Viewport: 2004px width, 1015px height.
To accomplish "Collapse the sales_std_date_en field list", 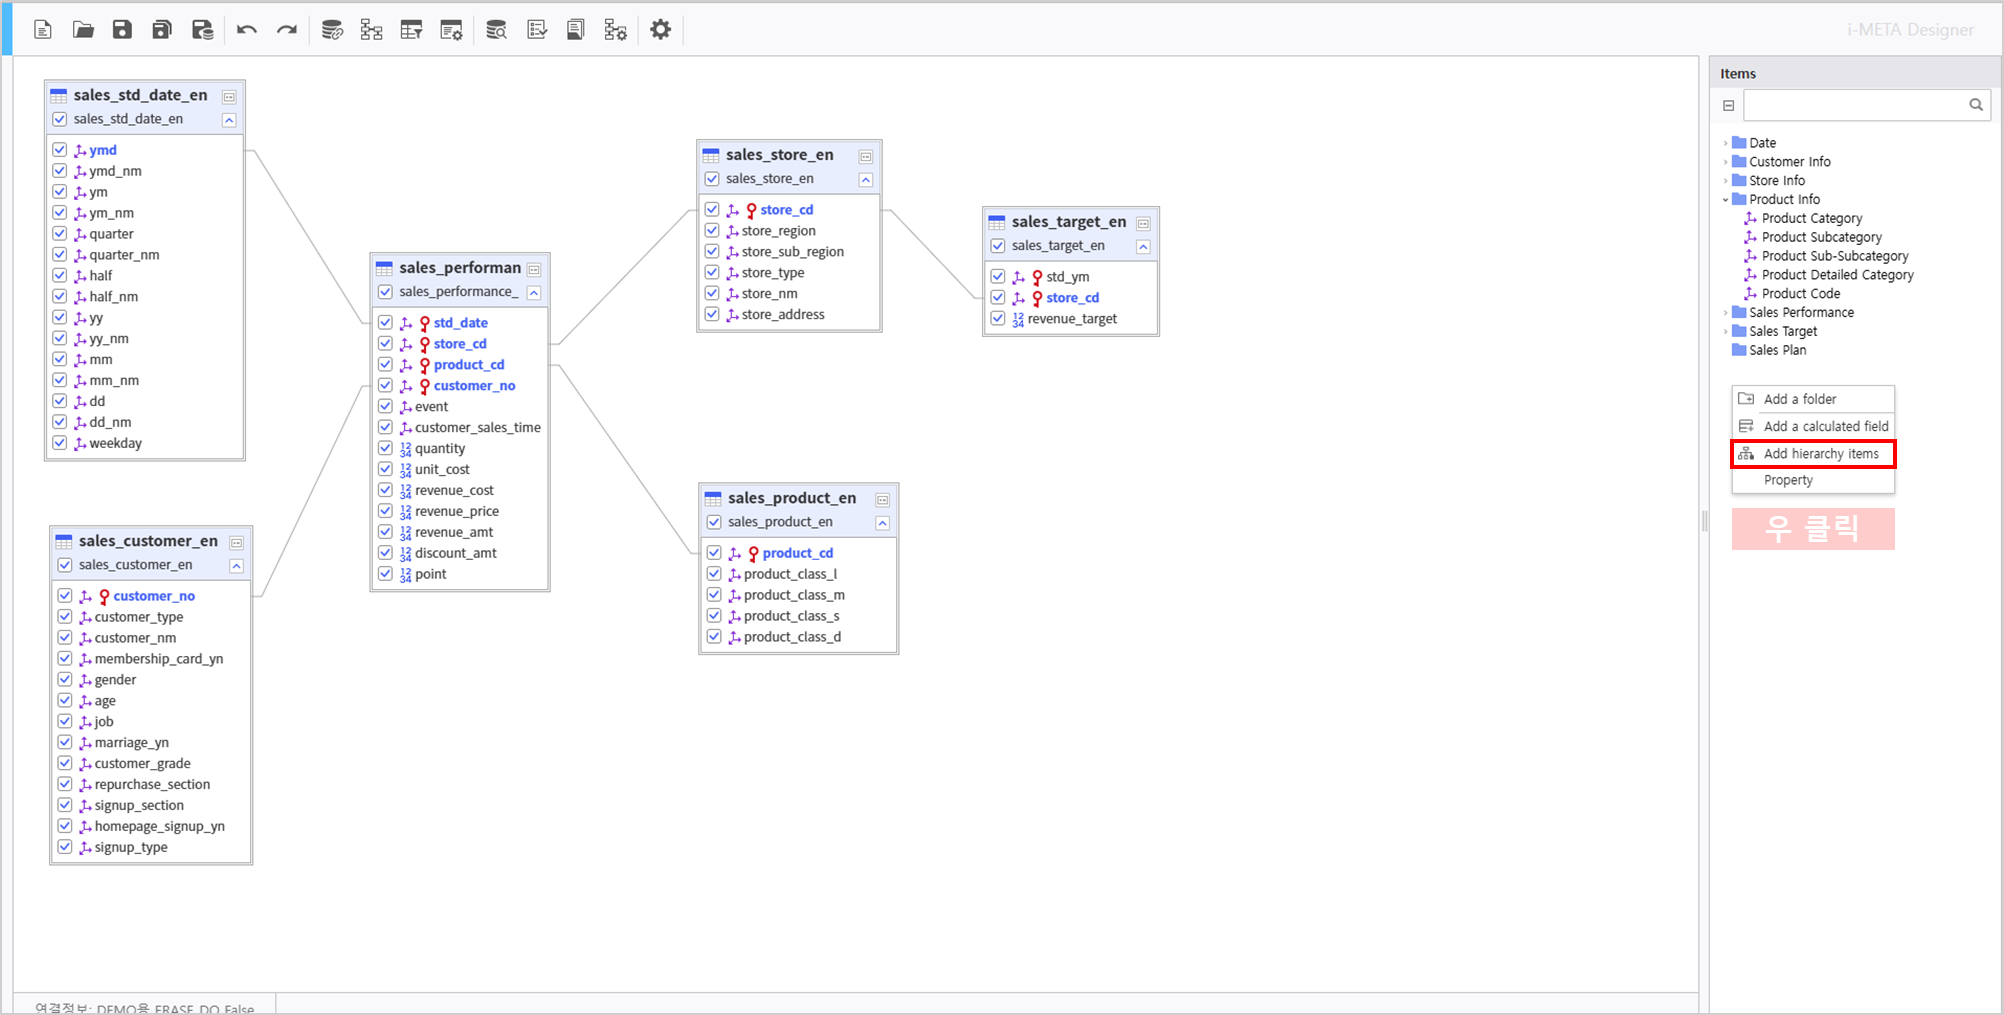I will tap(229, 120).
